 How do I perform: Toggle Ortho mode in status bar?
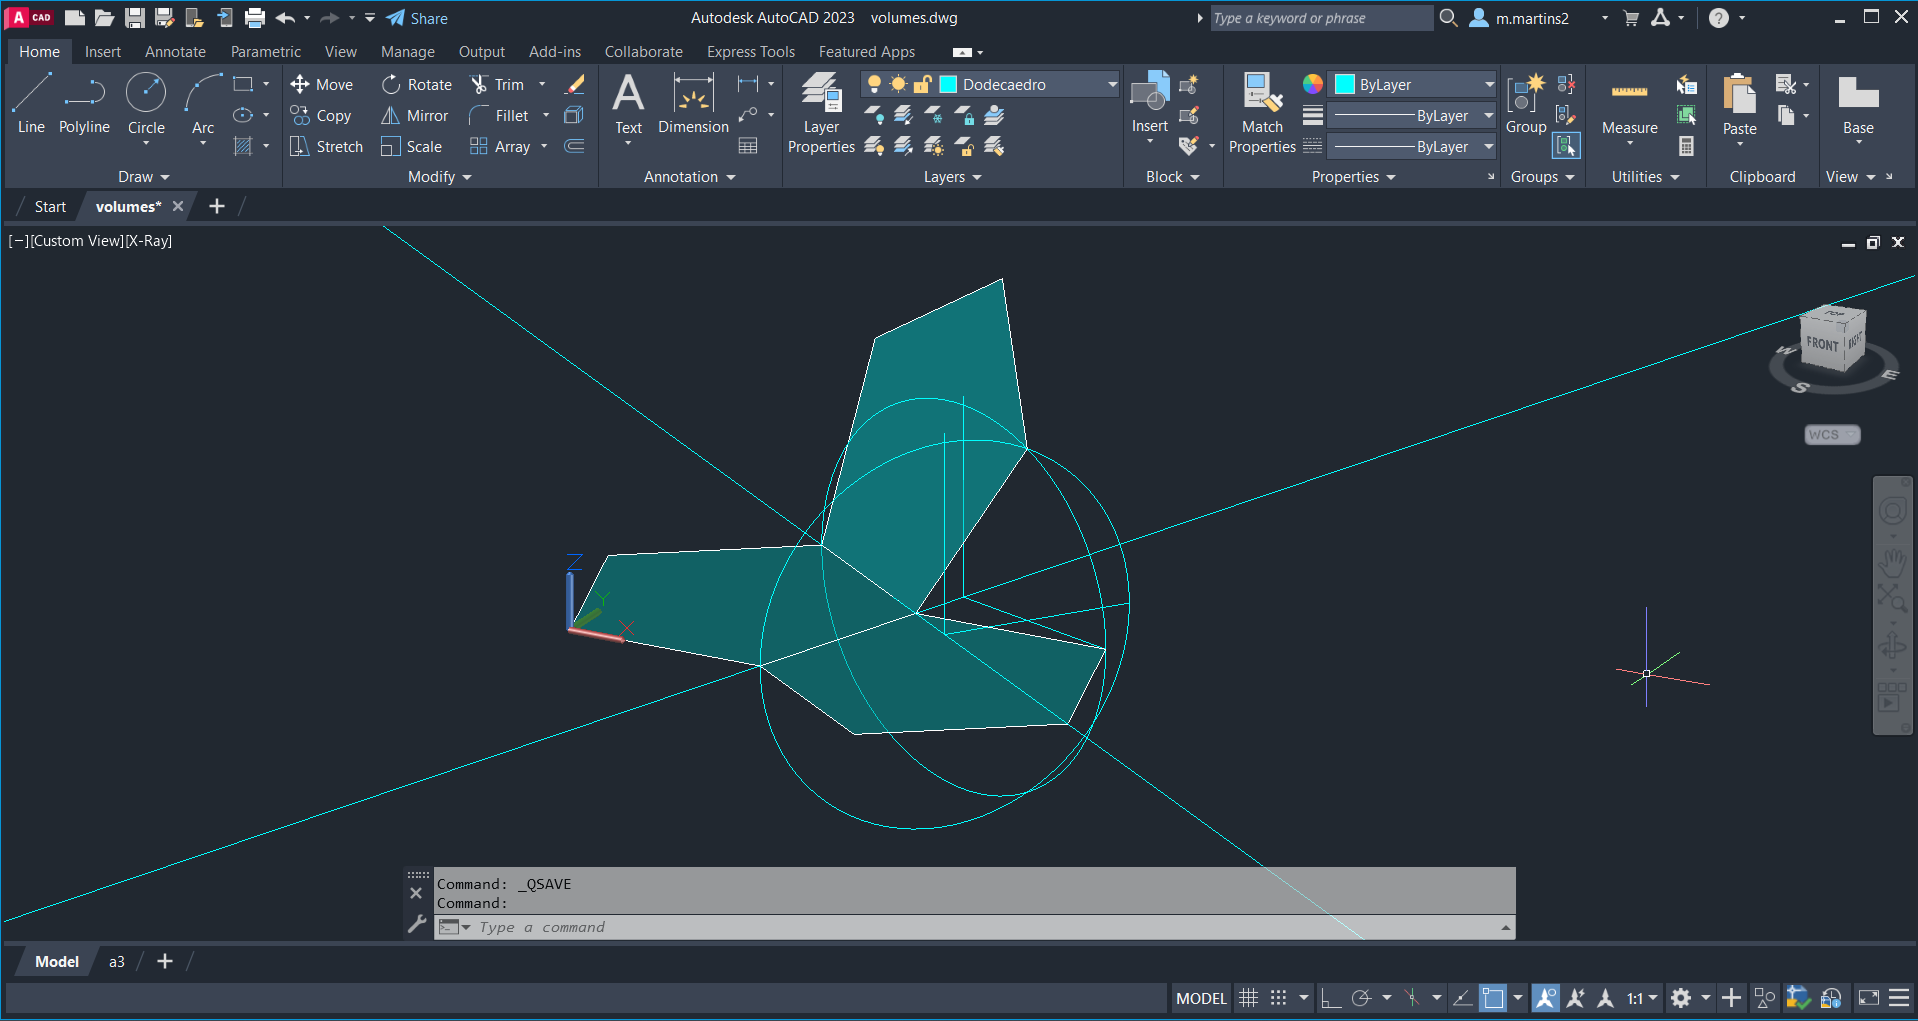(1330, 998)
